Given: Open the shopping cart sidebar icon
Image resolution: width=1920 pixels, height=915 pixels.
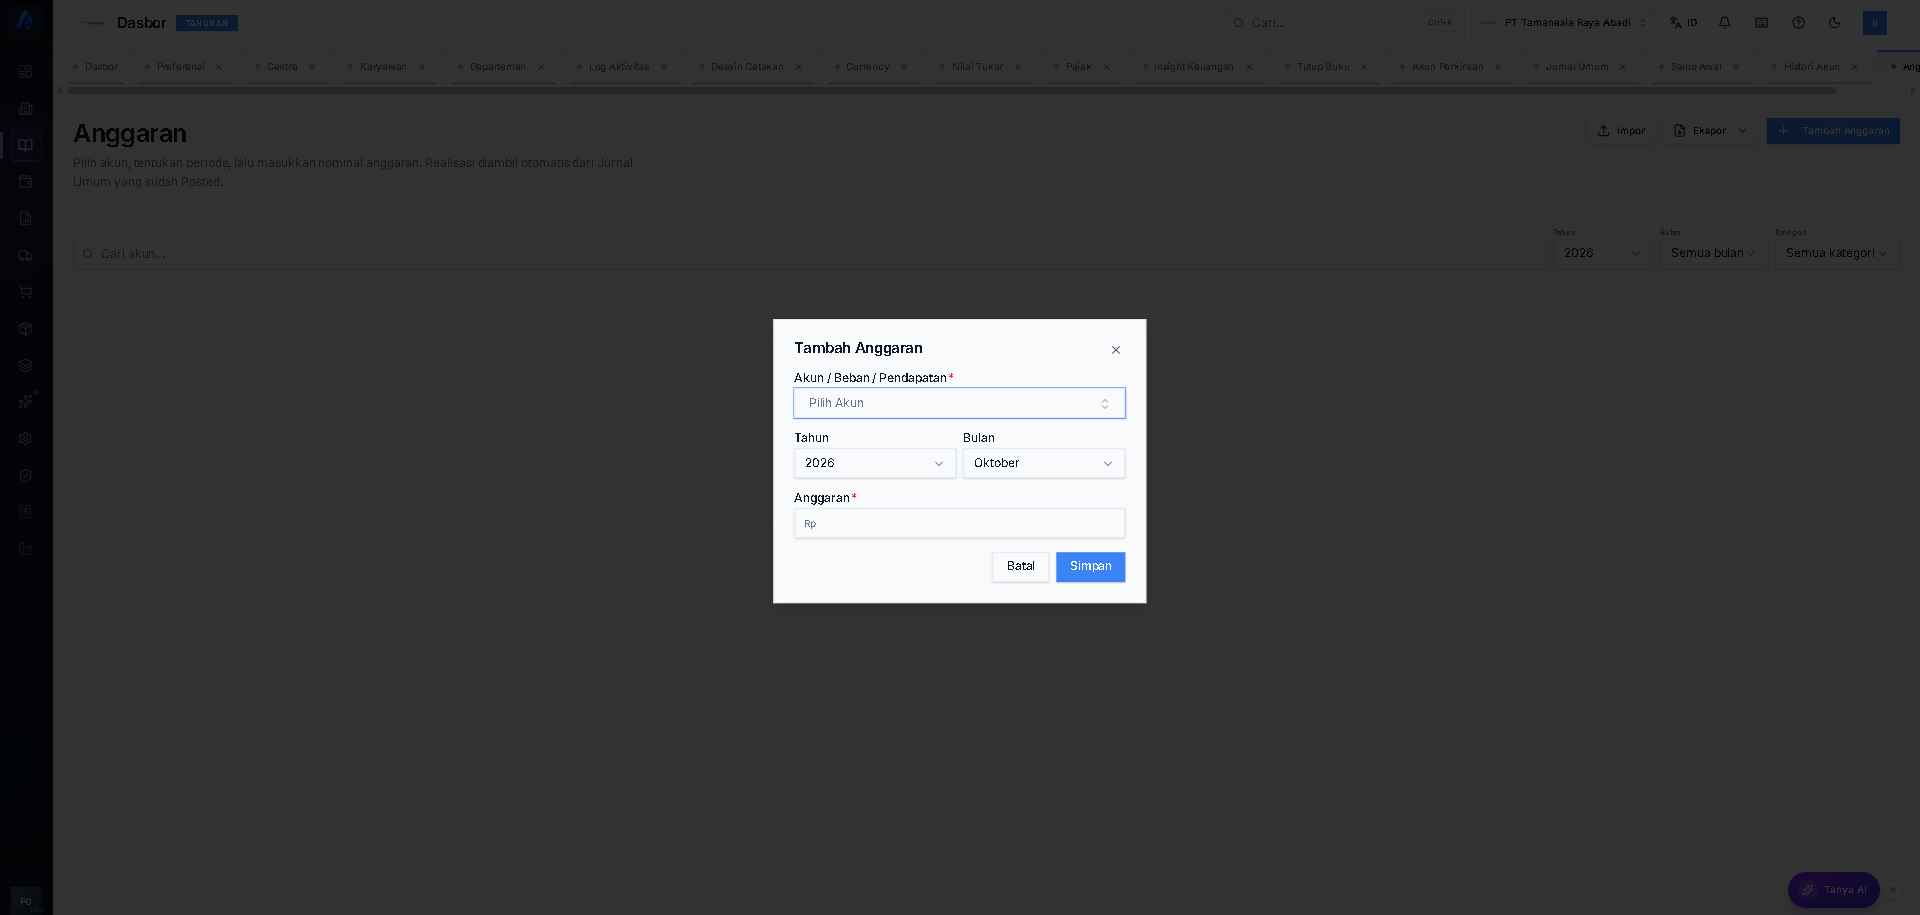Looking at the screenshot, I should (x=26, y=292).
